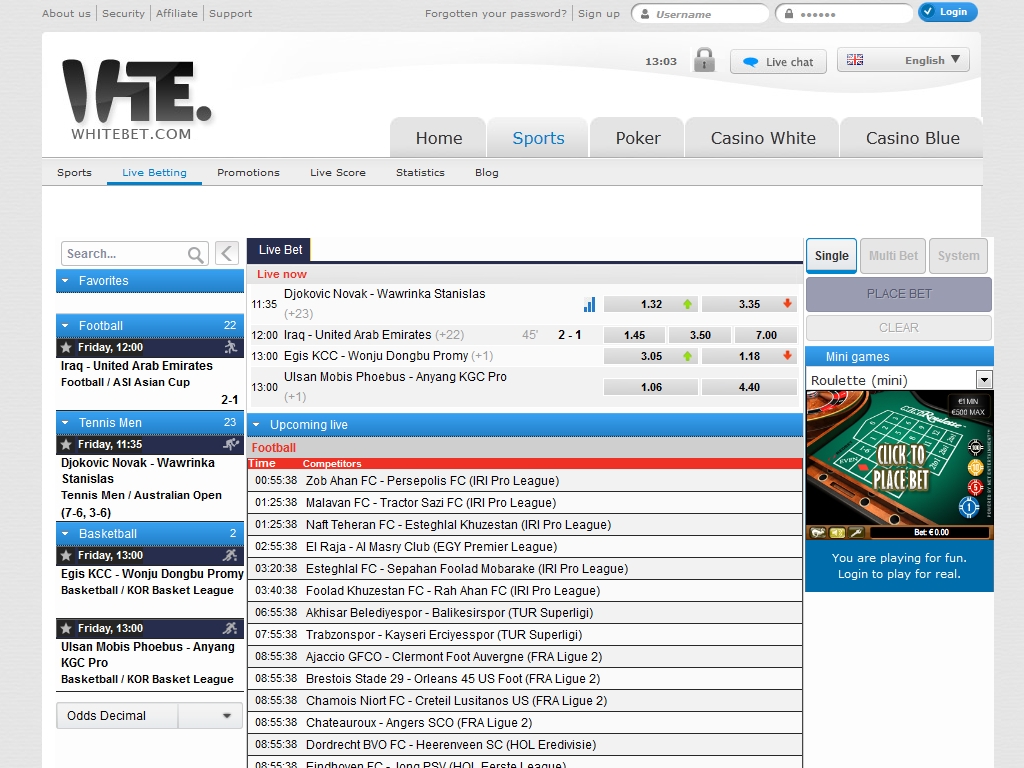Open the Roulette (mini) games dropdown

point(983,380)
